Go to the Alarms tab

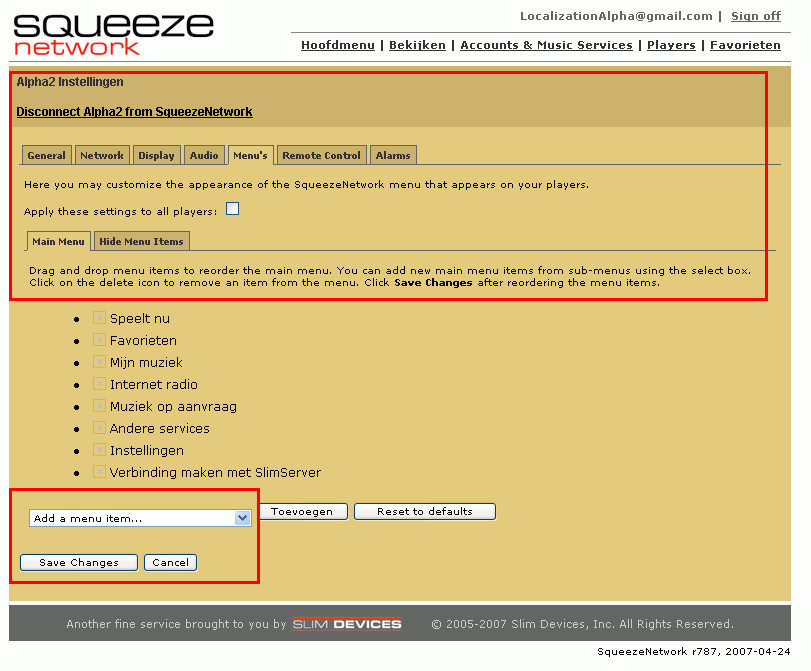[x=393, y=155]
